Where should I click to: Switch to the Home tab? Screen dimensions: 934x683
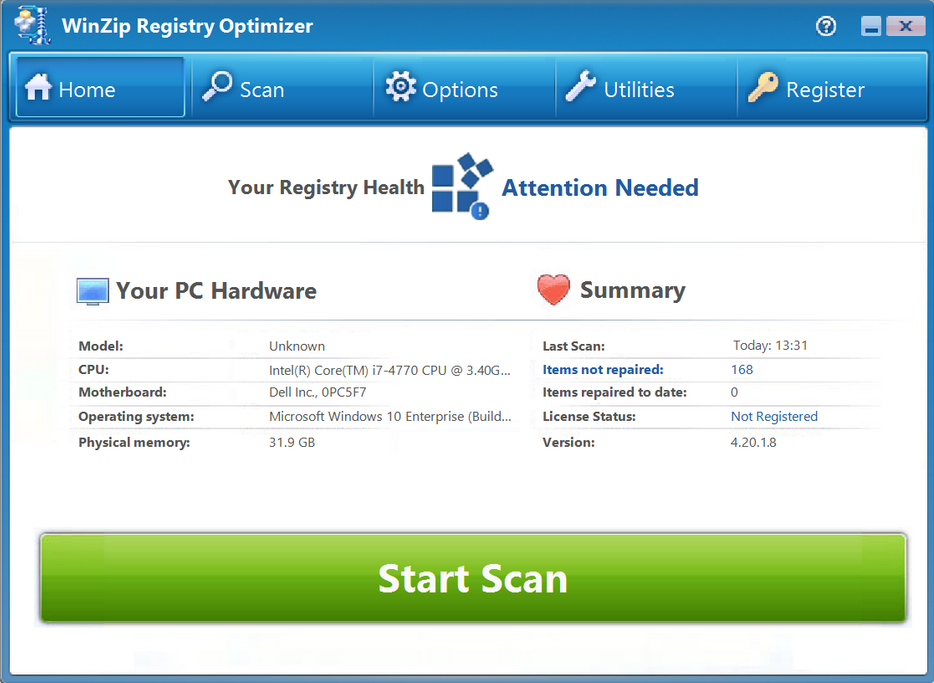(100, 88)
